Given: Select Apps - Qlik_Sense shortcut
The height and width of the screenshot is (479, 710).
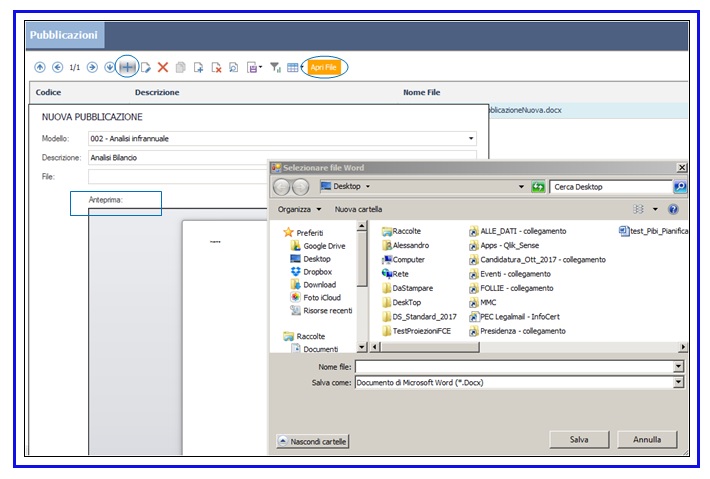Looking at the screenshot, I should [x=504, y=245].
